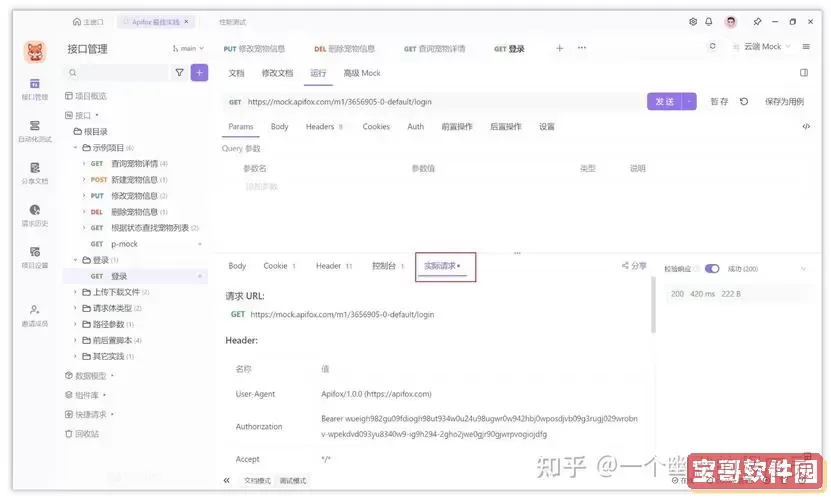Image resolution: width=831 pixels, height=500 pixels.
Task: Go to 主窗口 home tab
Action: [x=88, y=22]
